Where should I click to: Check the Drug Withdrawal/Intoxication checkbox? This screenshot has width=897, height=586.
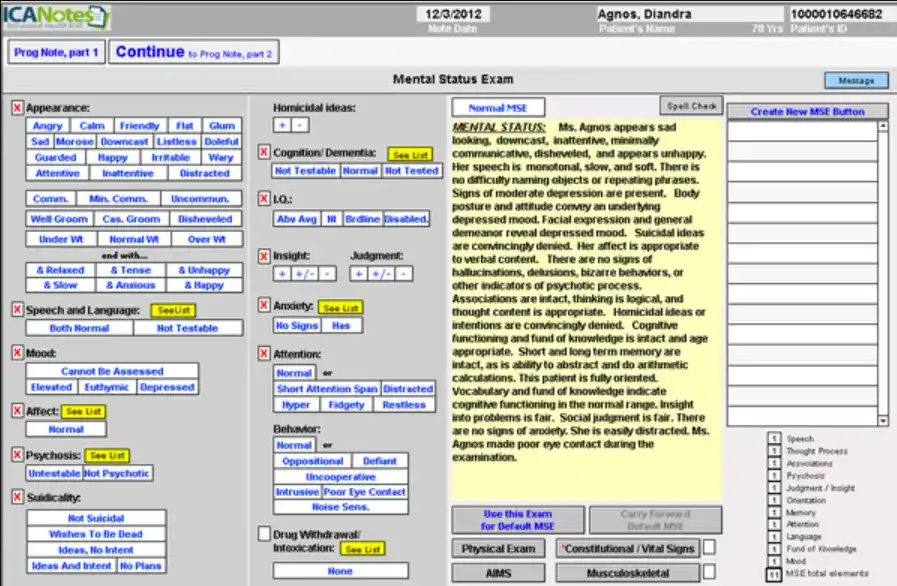[x=265, y=535]
